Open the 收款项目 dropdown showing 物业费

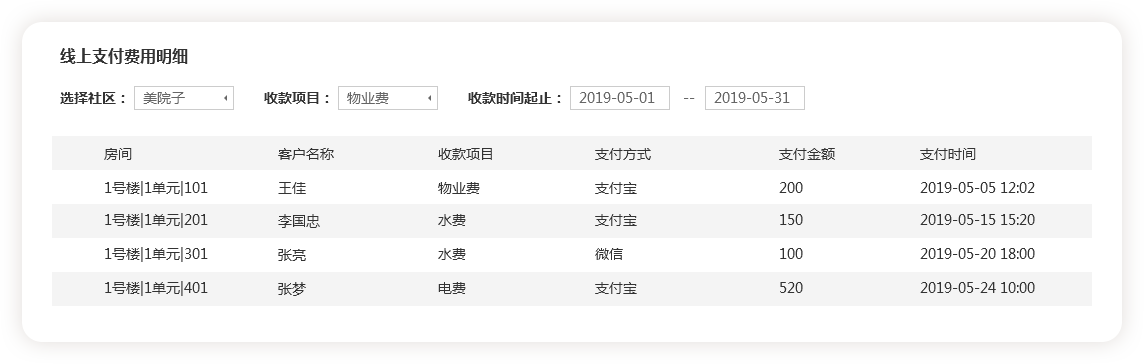coord(387,98)
